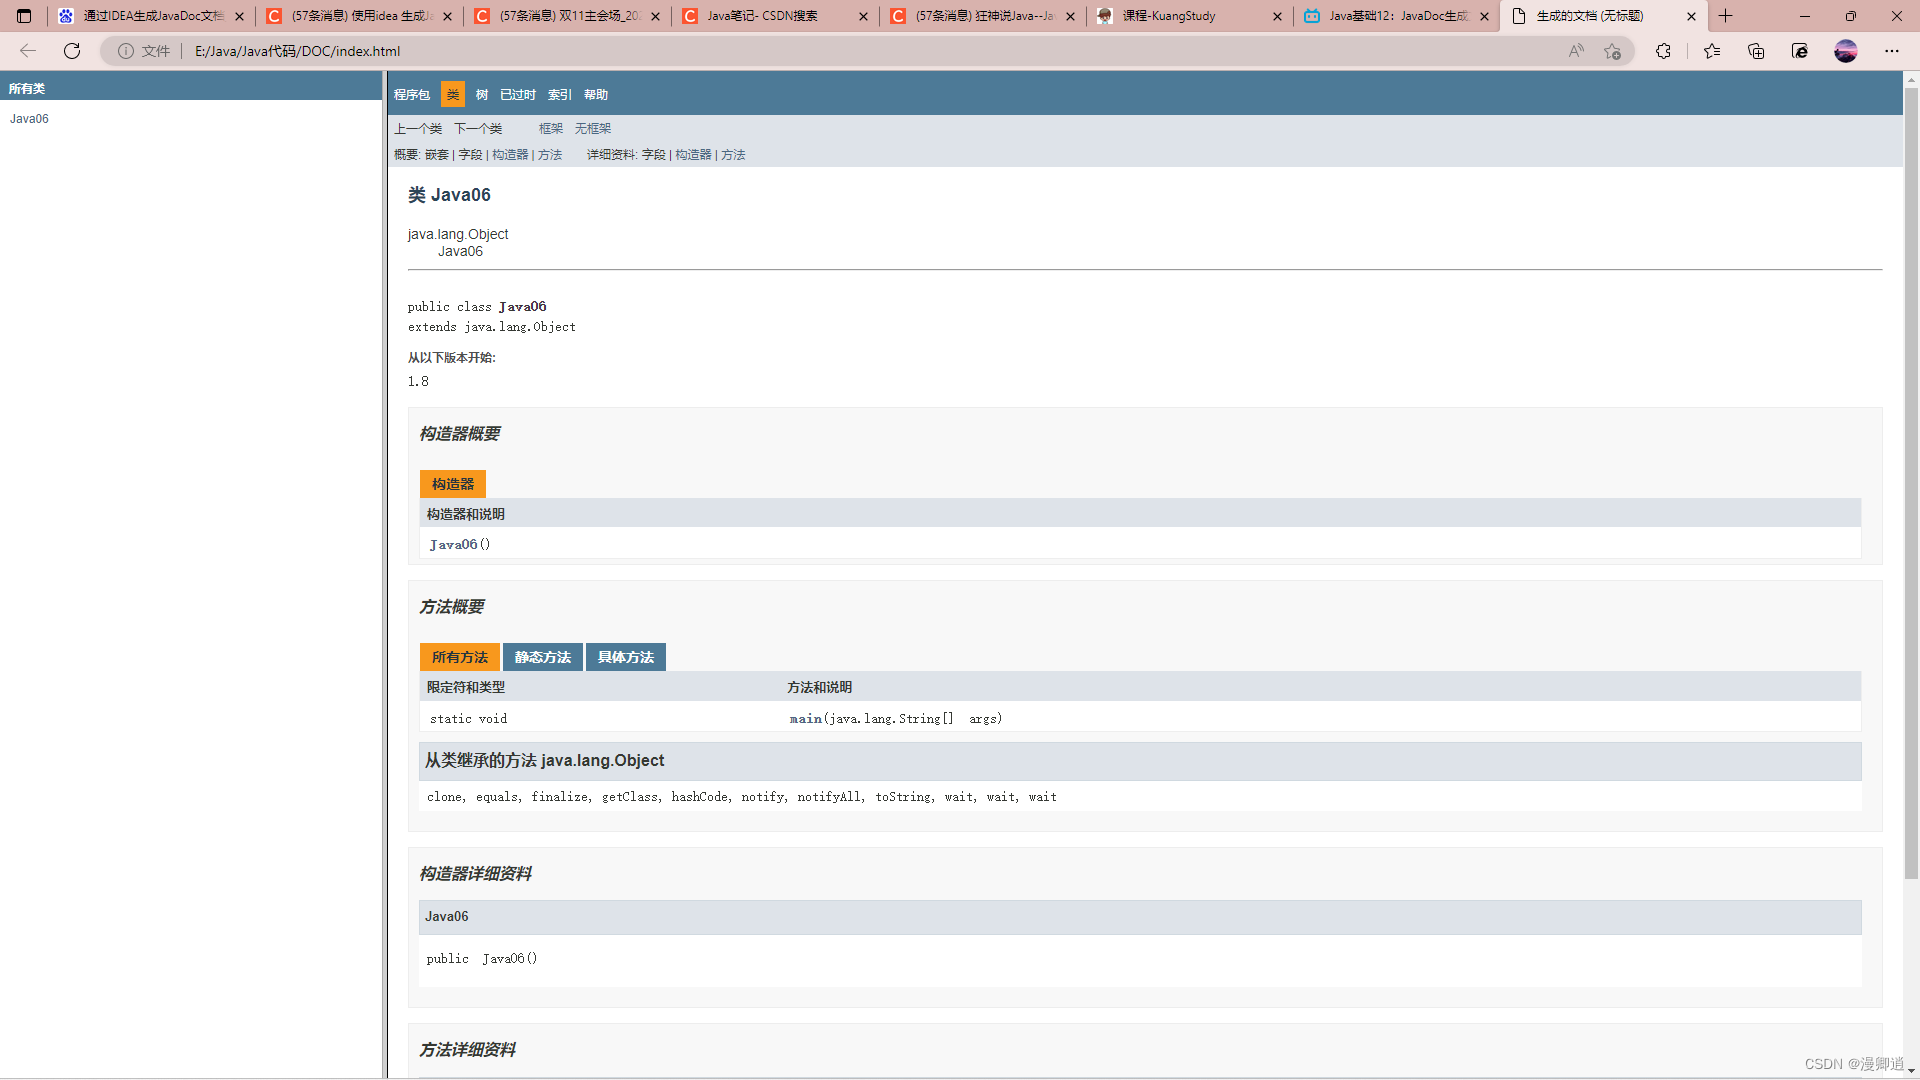Open the 已过时 navigation item

(518, 95)
